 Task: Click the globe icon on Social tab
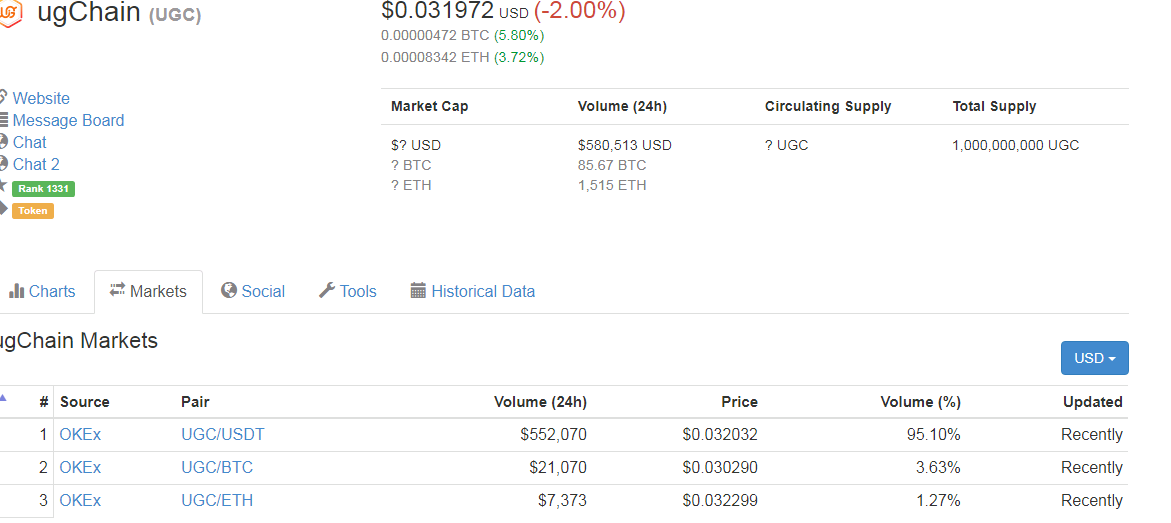point(229,290)
